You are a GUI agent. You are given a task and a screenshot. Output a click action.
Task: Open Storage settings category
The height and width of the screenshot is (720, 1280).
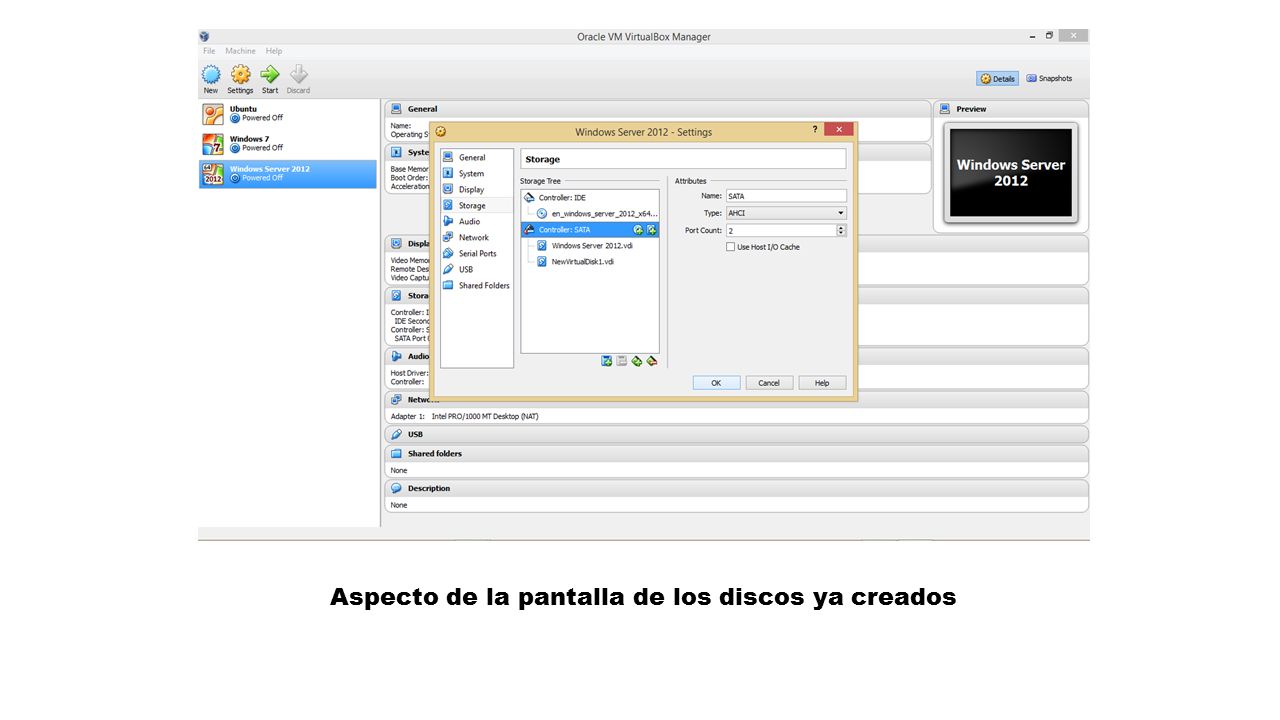477,205
